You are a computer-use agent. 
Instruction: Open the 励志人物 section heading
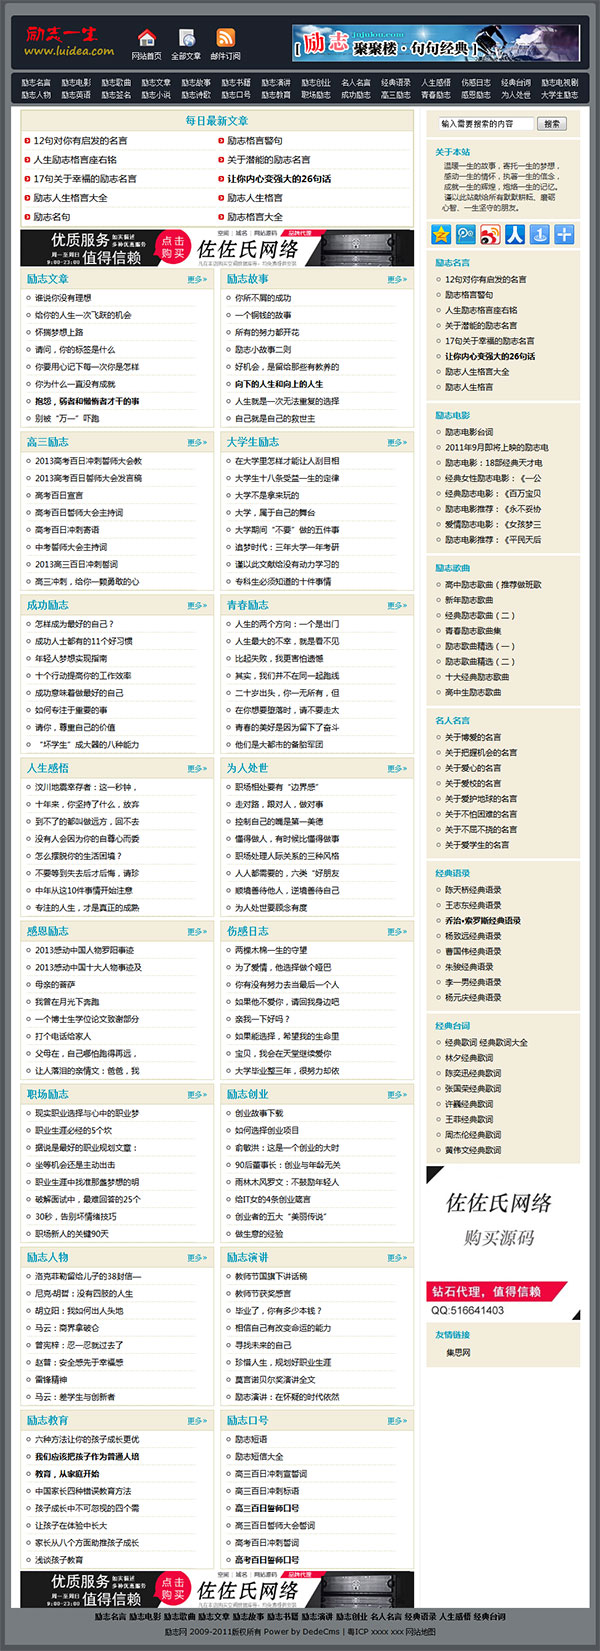(x=48, y=1257)
